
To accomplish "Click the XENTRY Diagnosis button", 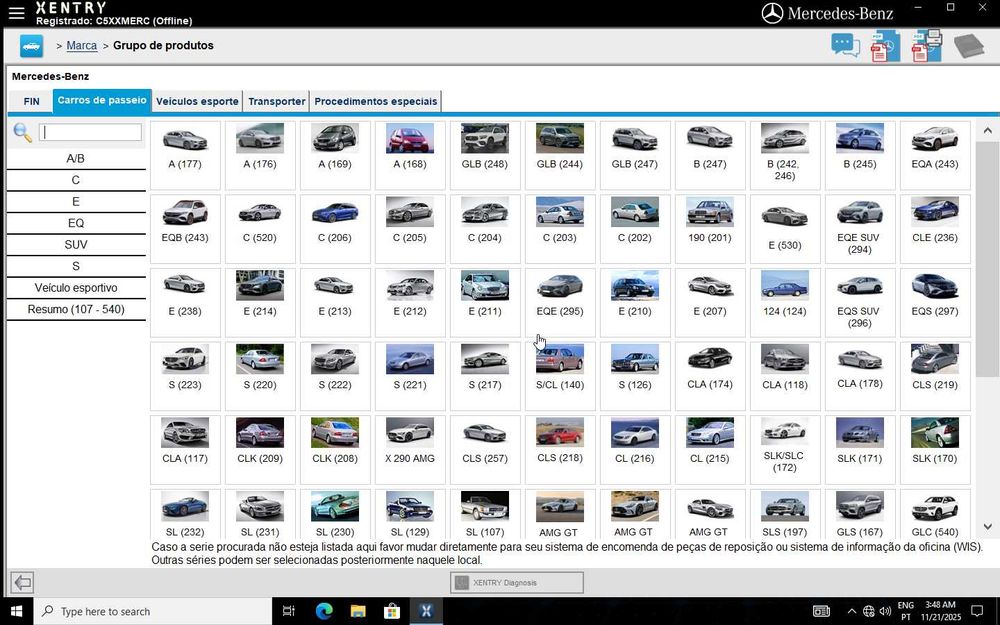I will pos(517,582).
